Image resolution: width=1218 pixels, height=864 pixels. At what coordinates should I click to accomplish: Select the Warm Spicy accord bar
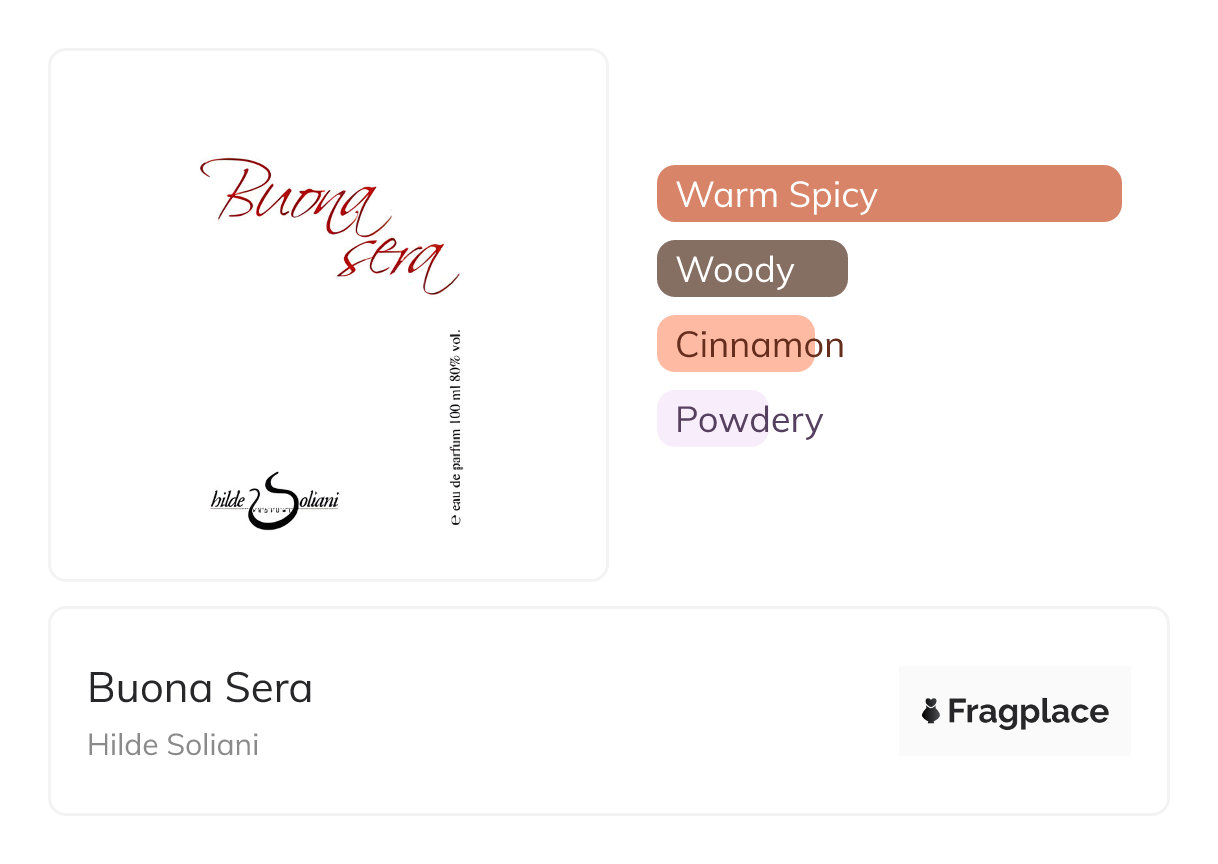pos(888,193)
